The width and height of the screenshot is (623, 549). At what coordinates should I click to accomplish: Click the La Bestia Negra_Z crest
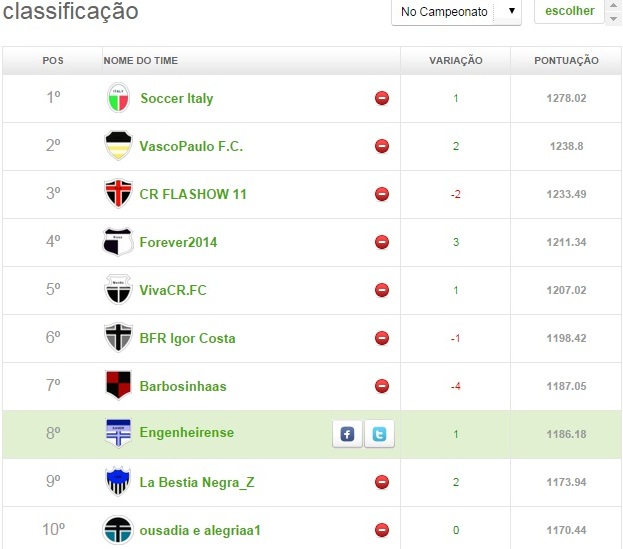click(x=118, y=482)
